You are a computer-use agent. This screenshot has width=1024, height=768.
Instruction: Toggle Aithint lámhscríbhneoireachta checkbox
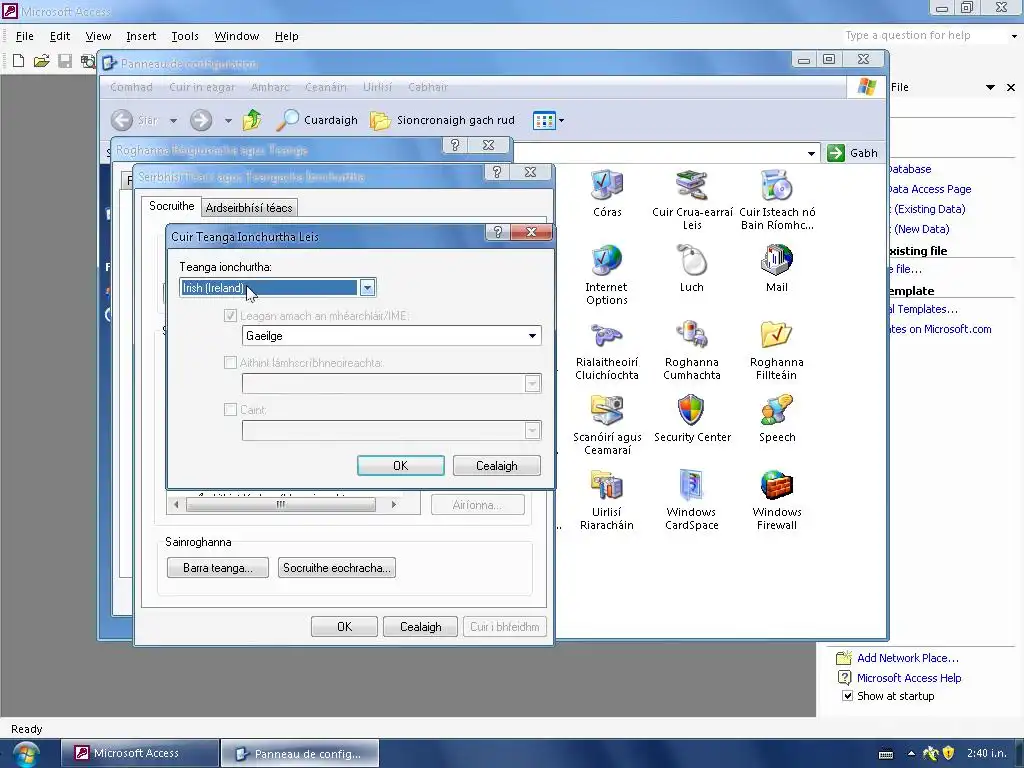click(230, 362)
